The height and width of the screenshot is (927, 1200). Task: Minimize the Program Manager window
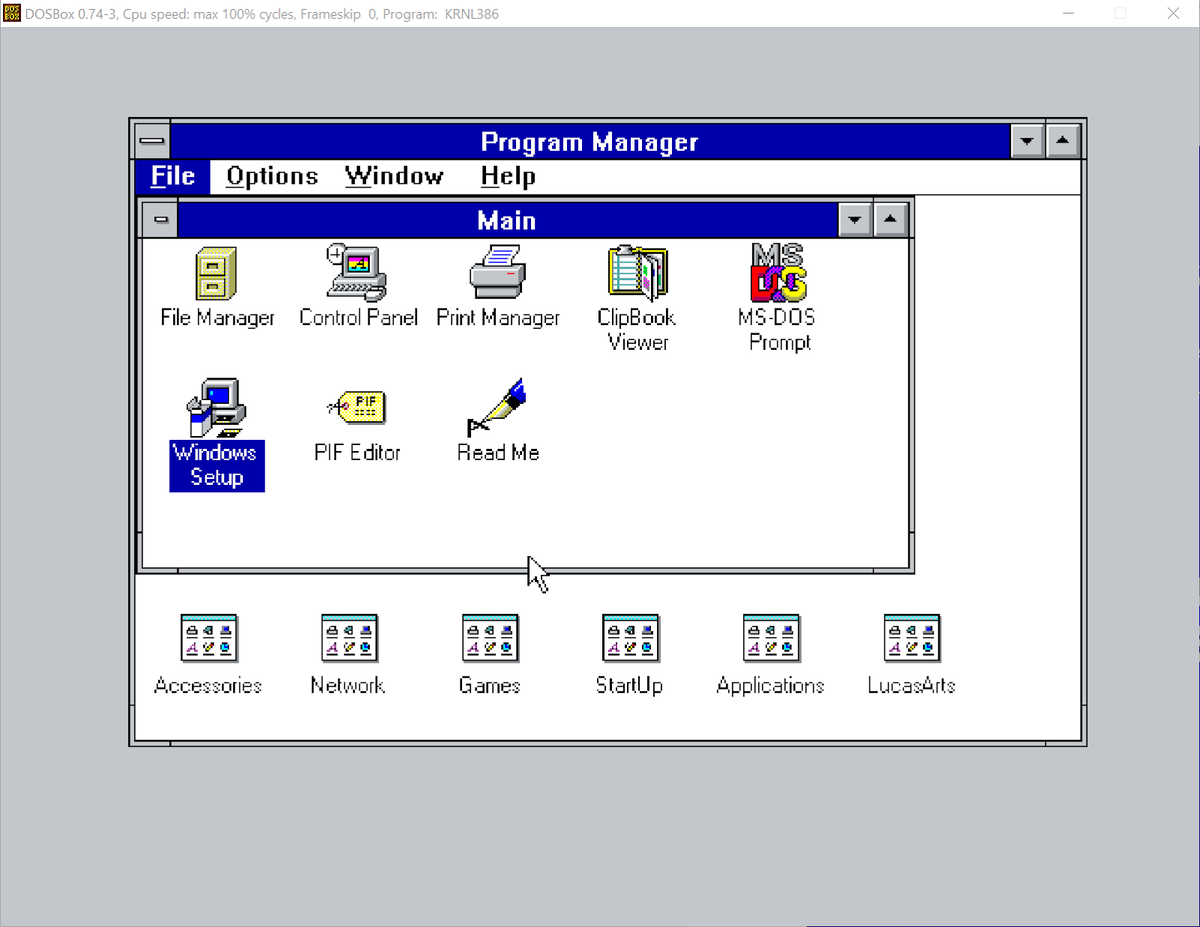tap(1027, 141)
